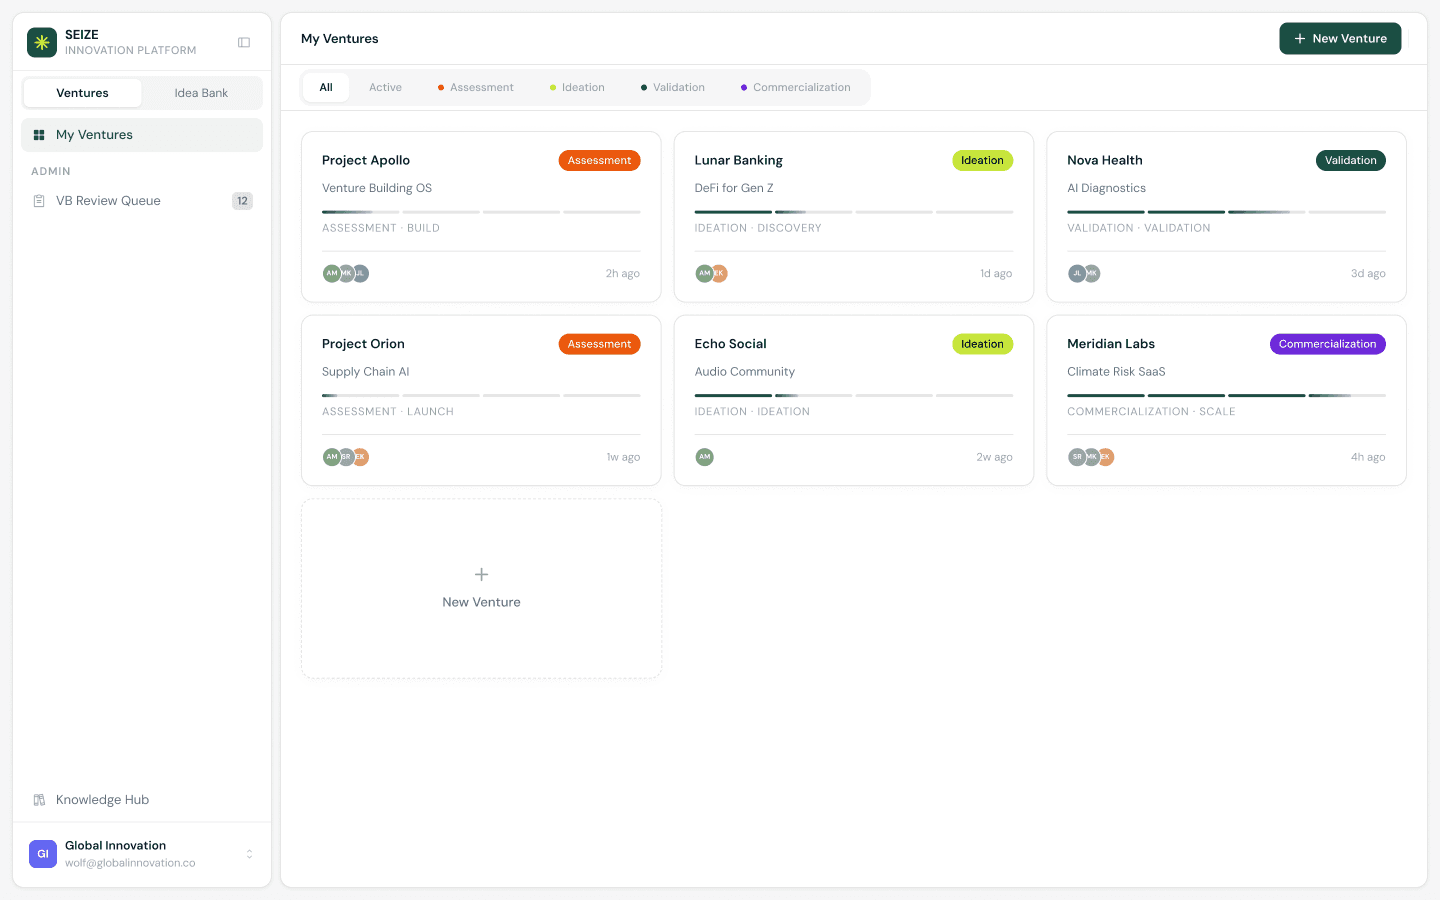Viewport: 1440px width, 900px height.
Task: Click the Commercialization badge on Meridian Labs
Action: (1328, 344)
